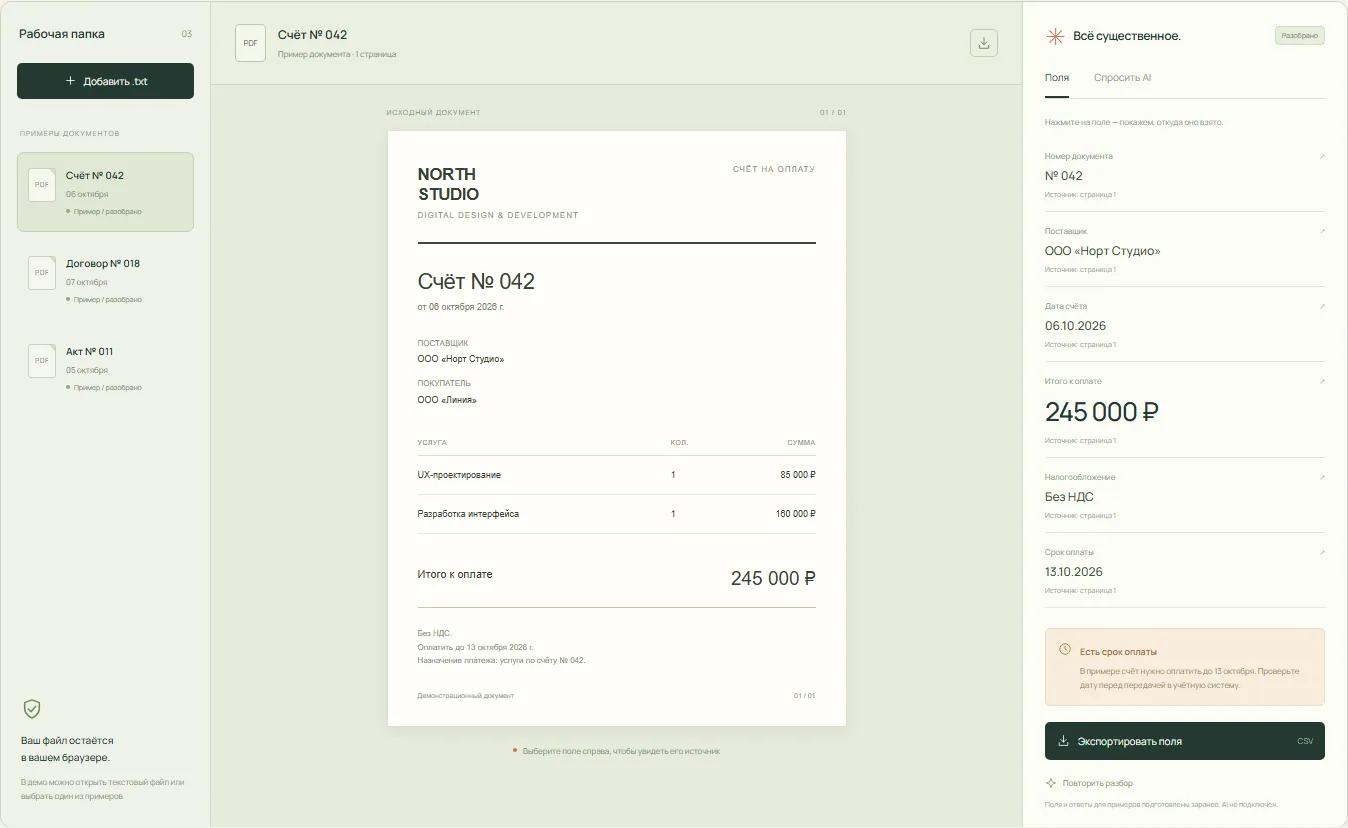The height and width of the screenshot is (828, 1348).
Task: Click the arrow icon on the Итого к оплате field
Action: (1321, 381)
